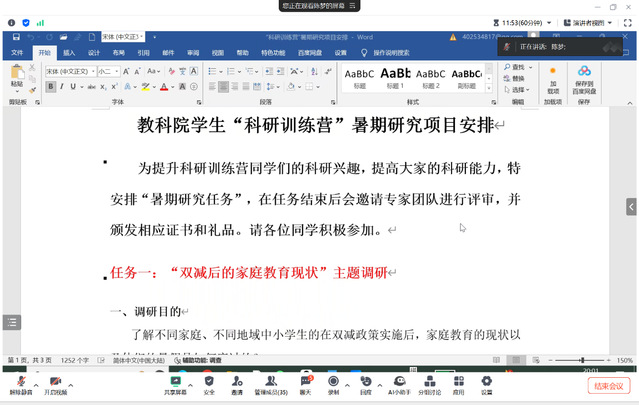This screenshot has height=405, width=639.
Task: Open the Review (审阅) ribbon tab
Action: pos(192,52)
